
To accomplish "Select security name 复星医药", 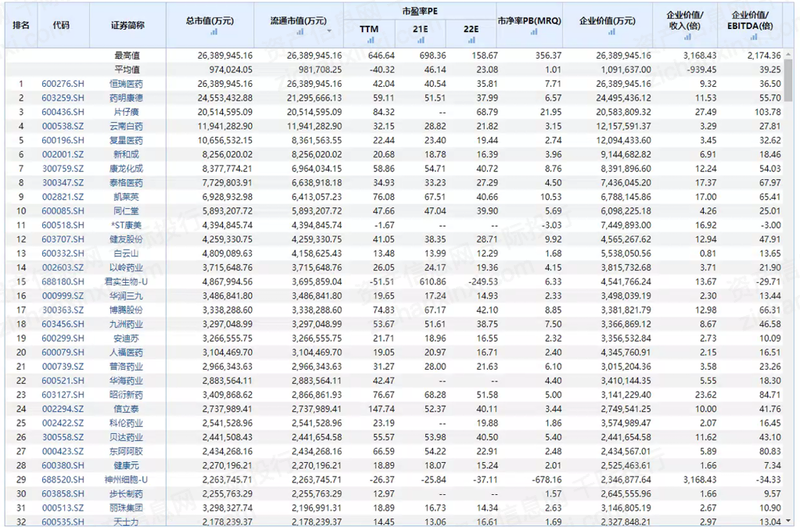I will click(x=126, y=140).
